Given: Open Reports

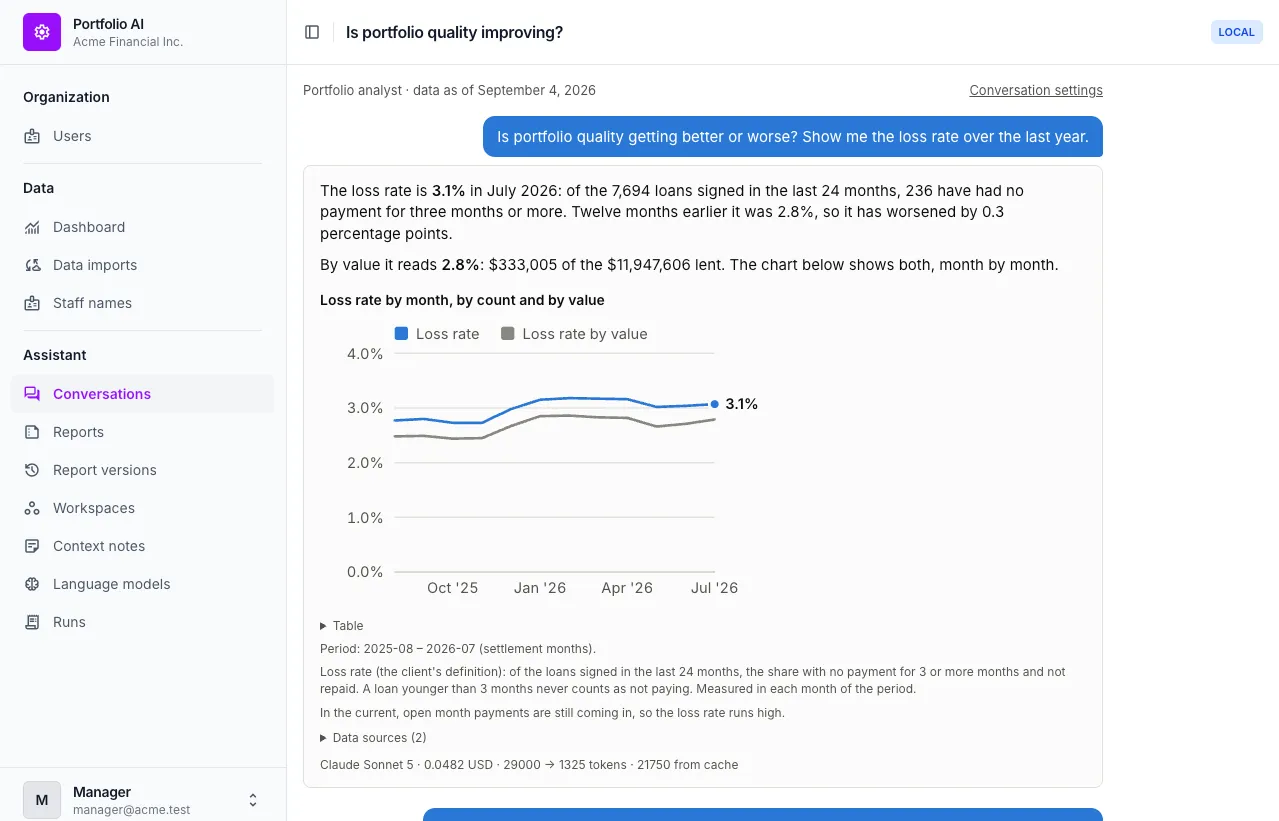Looking at the screenshot, I should pos(142,432).
